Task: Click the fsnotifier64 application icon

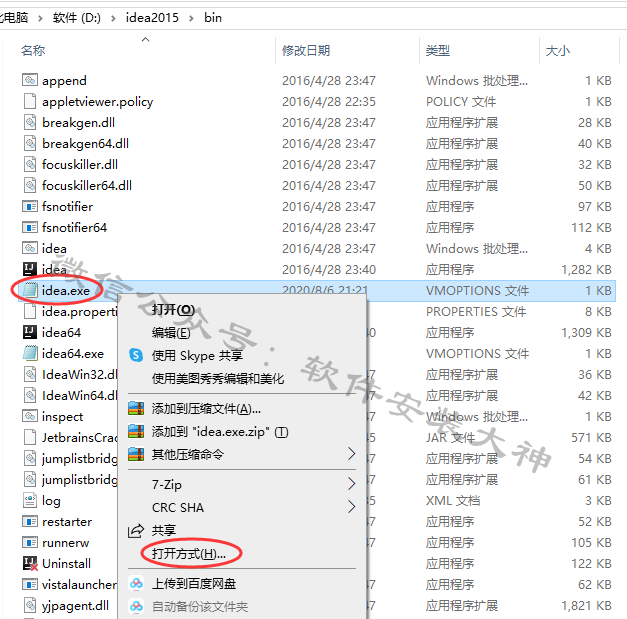Action: (x=30, y=227)
